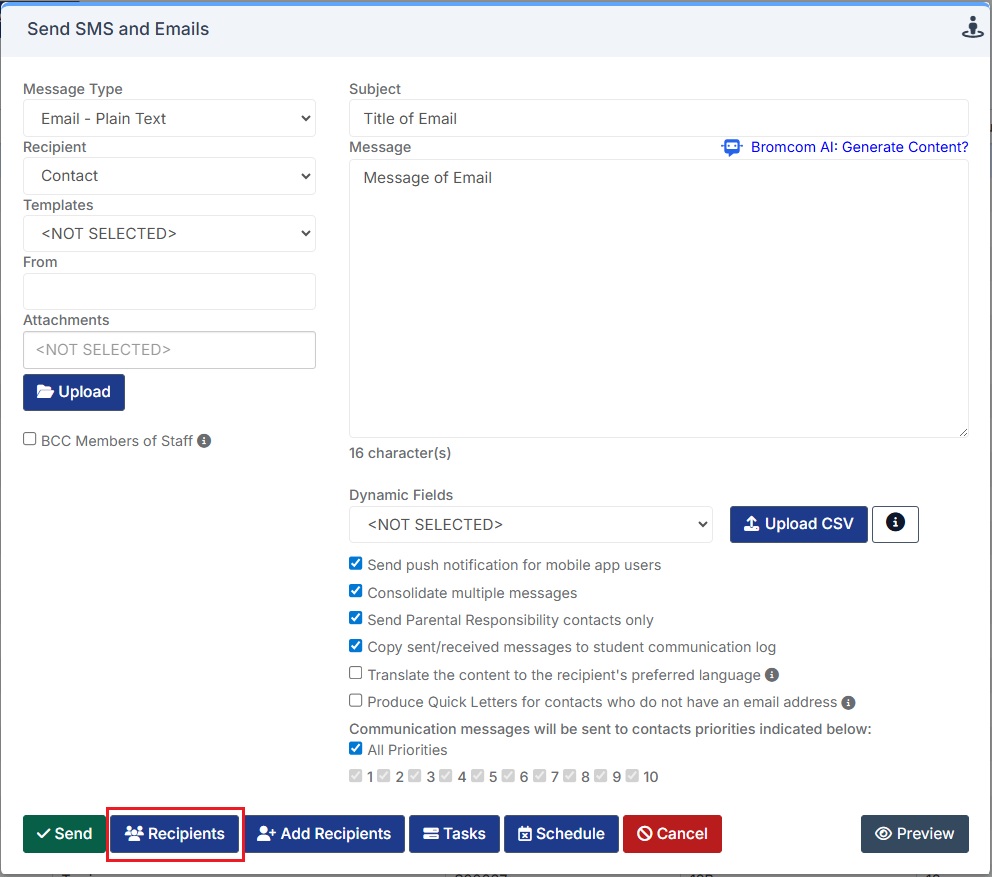Click the red Cancel button
Viewport: 992px width, 877px height.
click(x=672, y=834)
